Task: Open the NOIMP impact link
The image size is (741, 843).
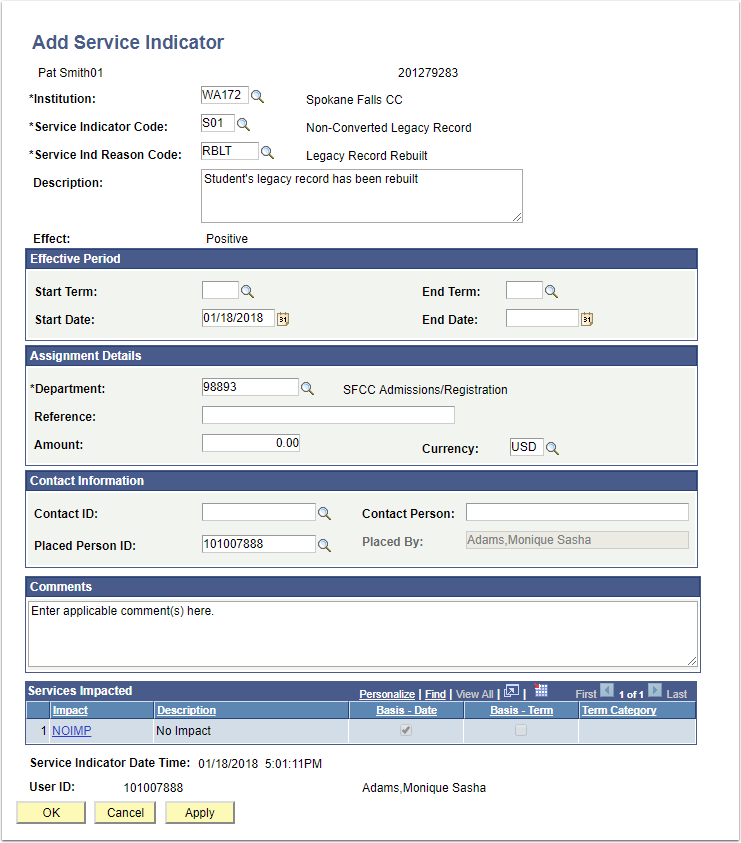Action: click(x=72, y=731)
